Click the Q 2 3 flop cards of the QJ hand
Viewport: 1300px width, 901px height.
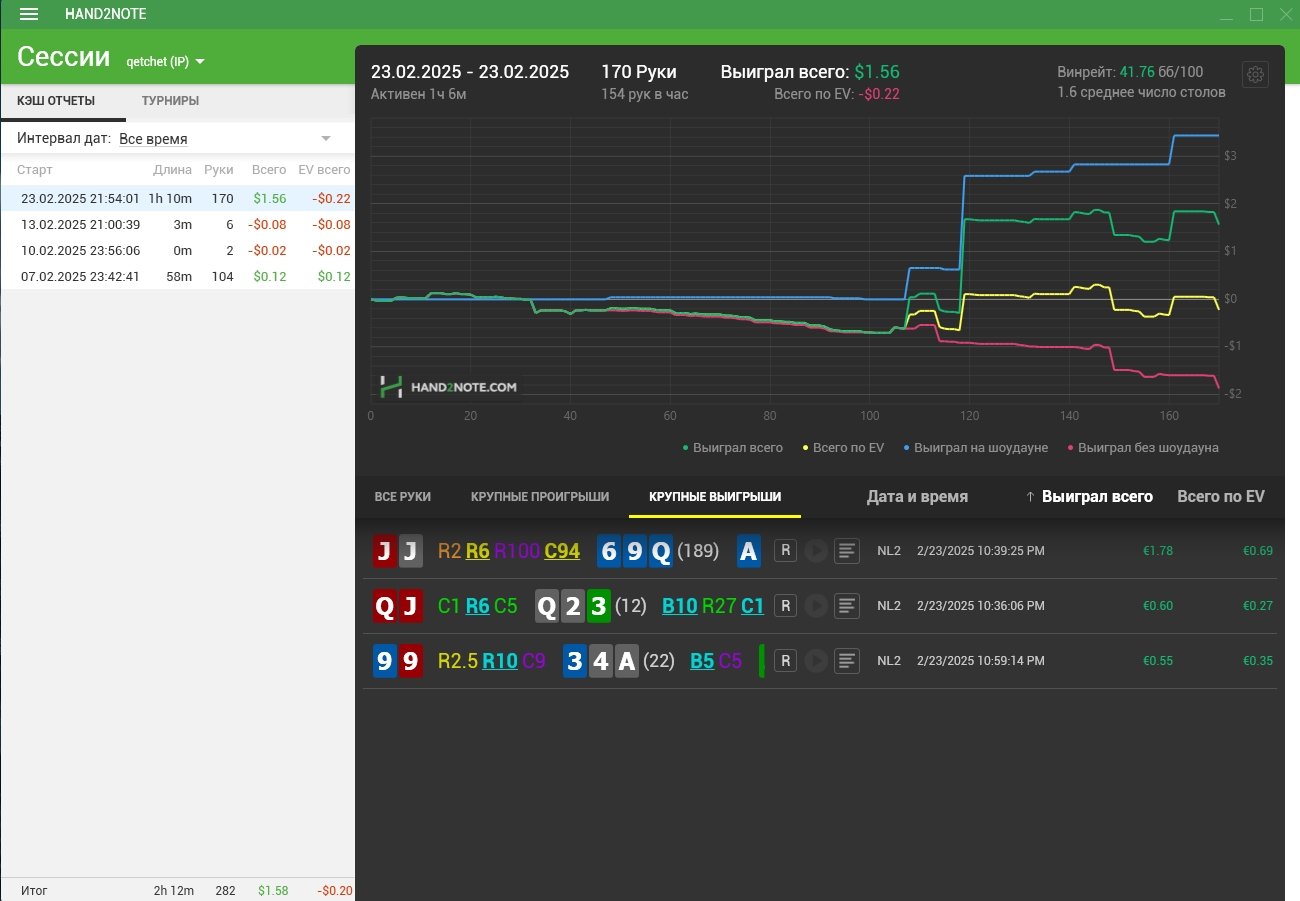[572, 606]
